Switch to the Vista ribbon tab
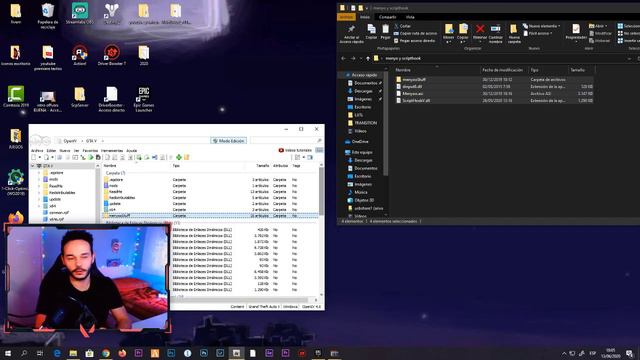 410,17
